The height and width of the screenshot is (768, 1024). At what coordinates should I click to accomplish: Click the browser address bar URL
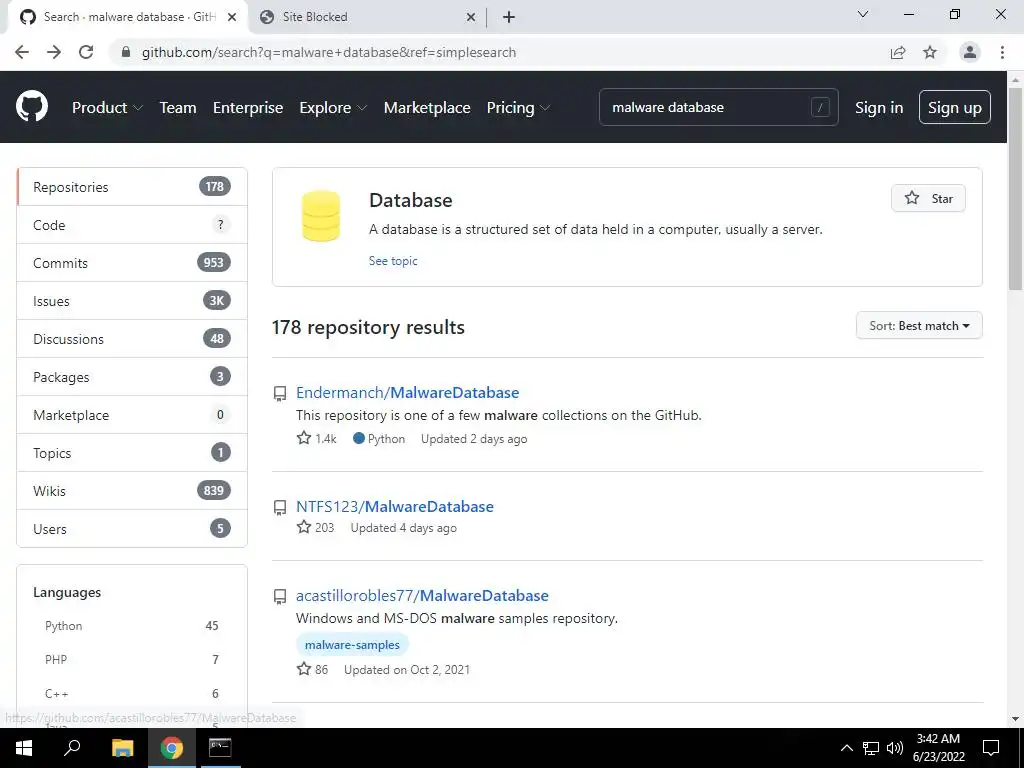pyautogui.click(x=328, y=52)
